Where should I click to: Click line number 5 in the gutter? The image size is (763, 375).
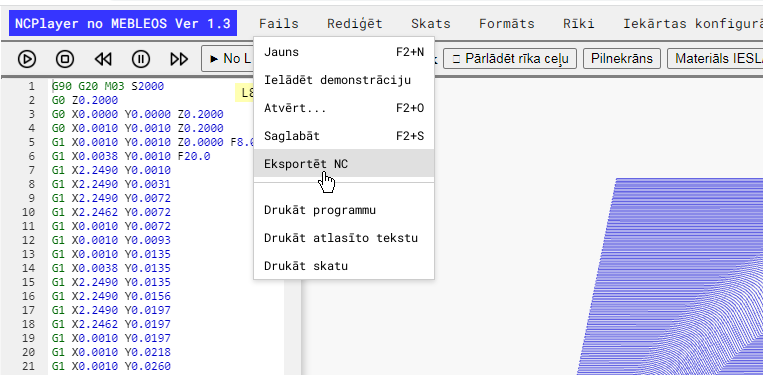pos(32,143)
